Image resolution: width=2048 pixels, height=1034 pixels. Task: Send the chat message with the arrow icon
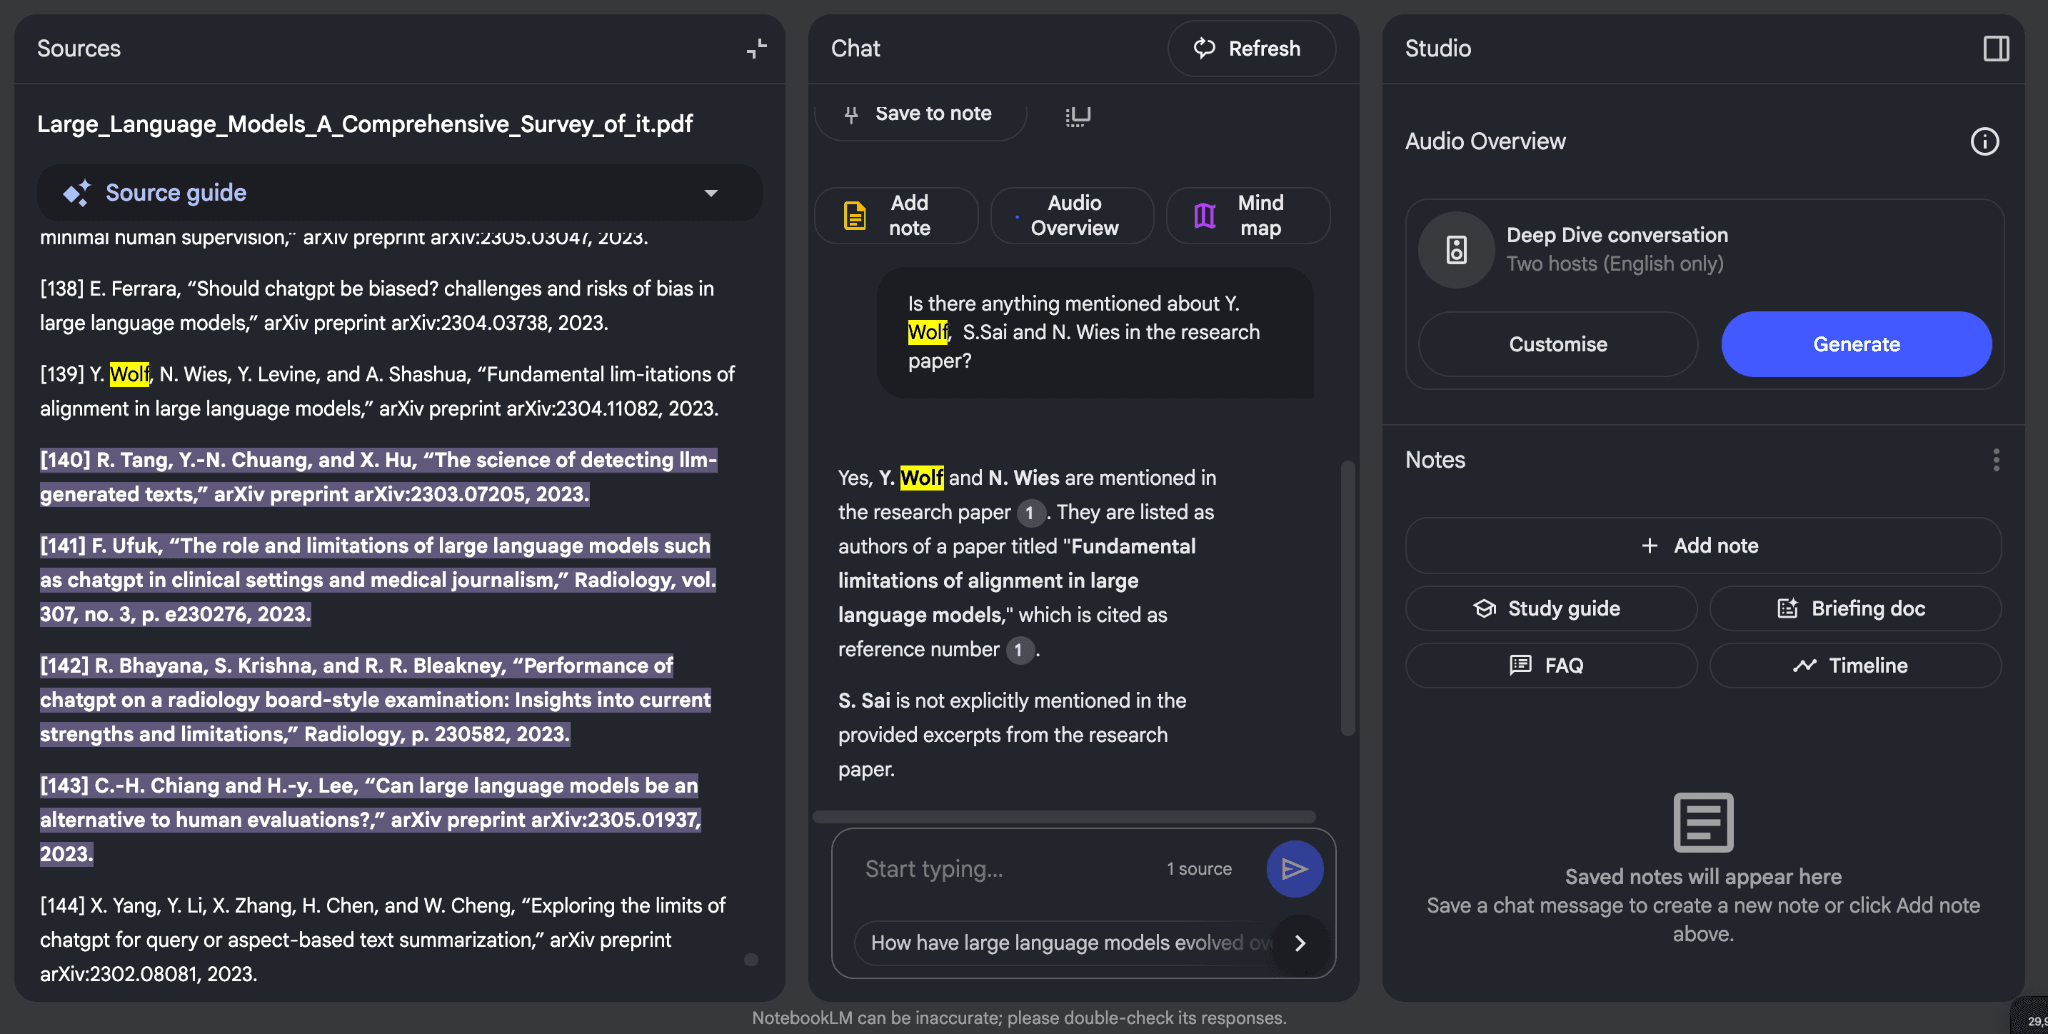point(1294,868)
